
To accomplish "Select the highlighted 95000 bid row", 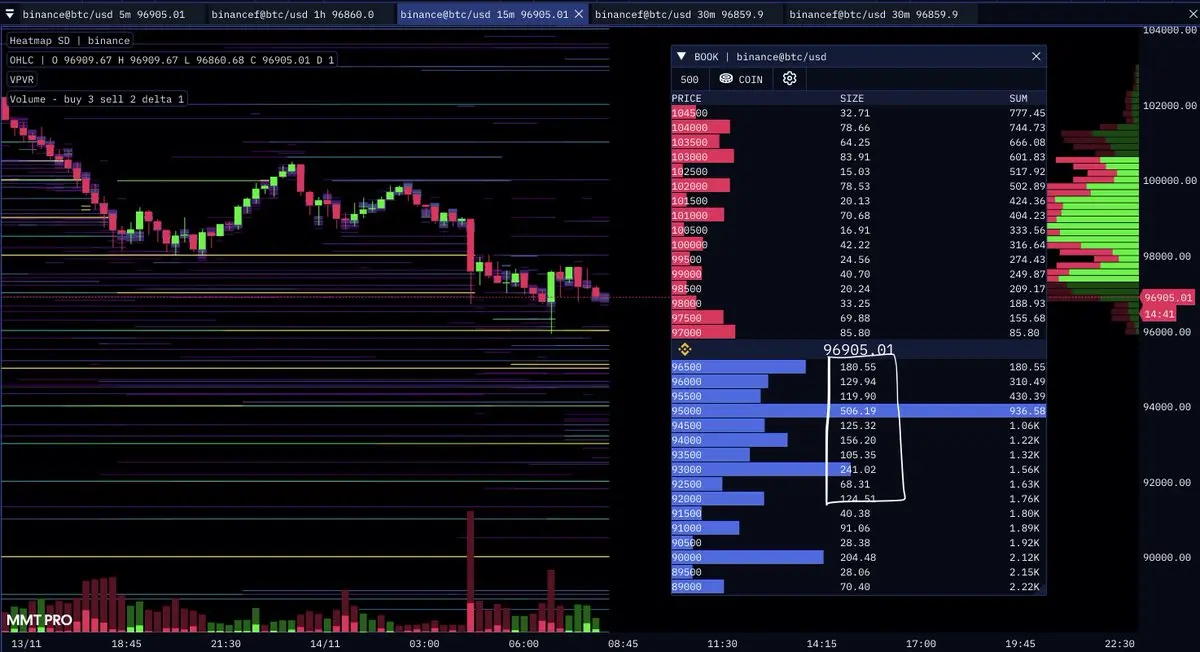I will (858, 411).
